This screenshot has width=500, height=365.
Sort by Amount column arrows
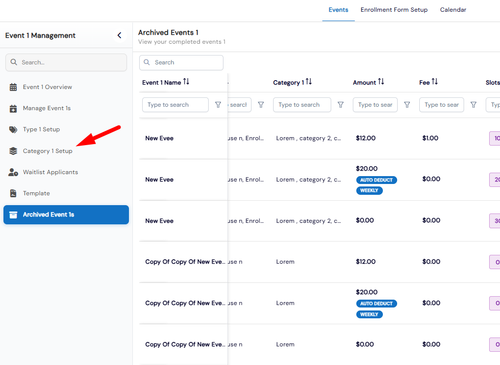(x=381, y=81)
